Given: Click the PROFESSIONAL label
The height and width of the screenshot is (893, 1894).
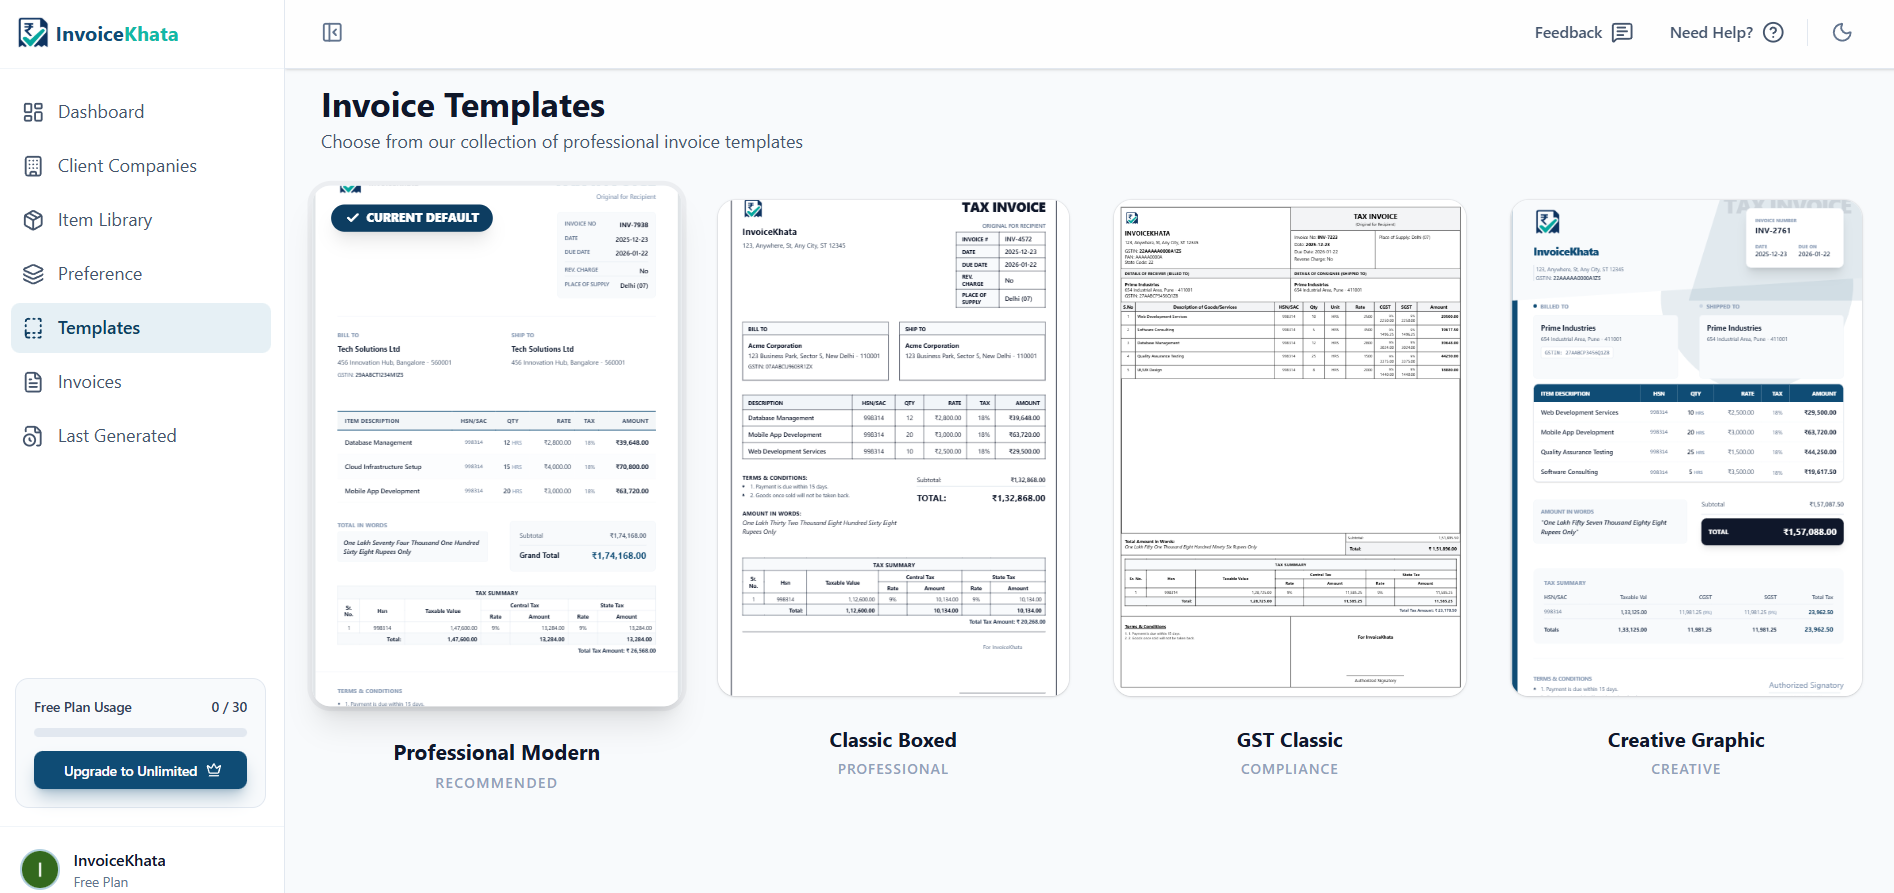Looking at the screenshot, I should (x=893, y=769).
